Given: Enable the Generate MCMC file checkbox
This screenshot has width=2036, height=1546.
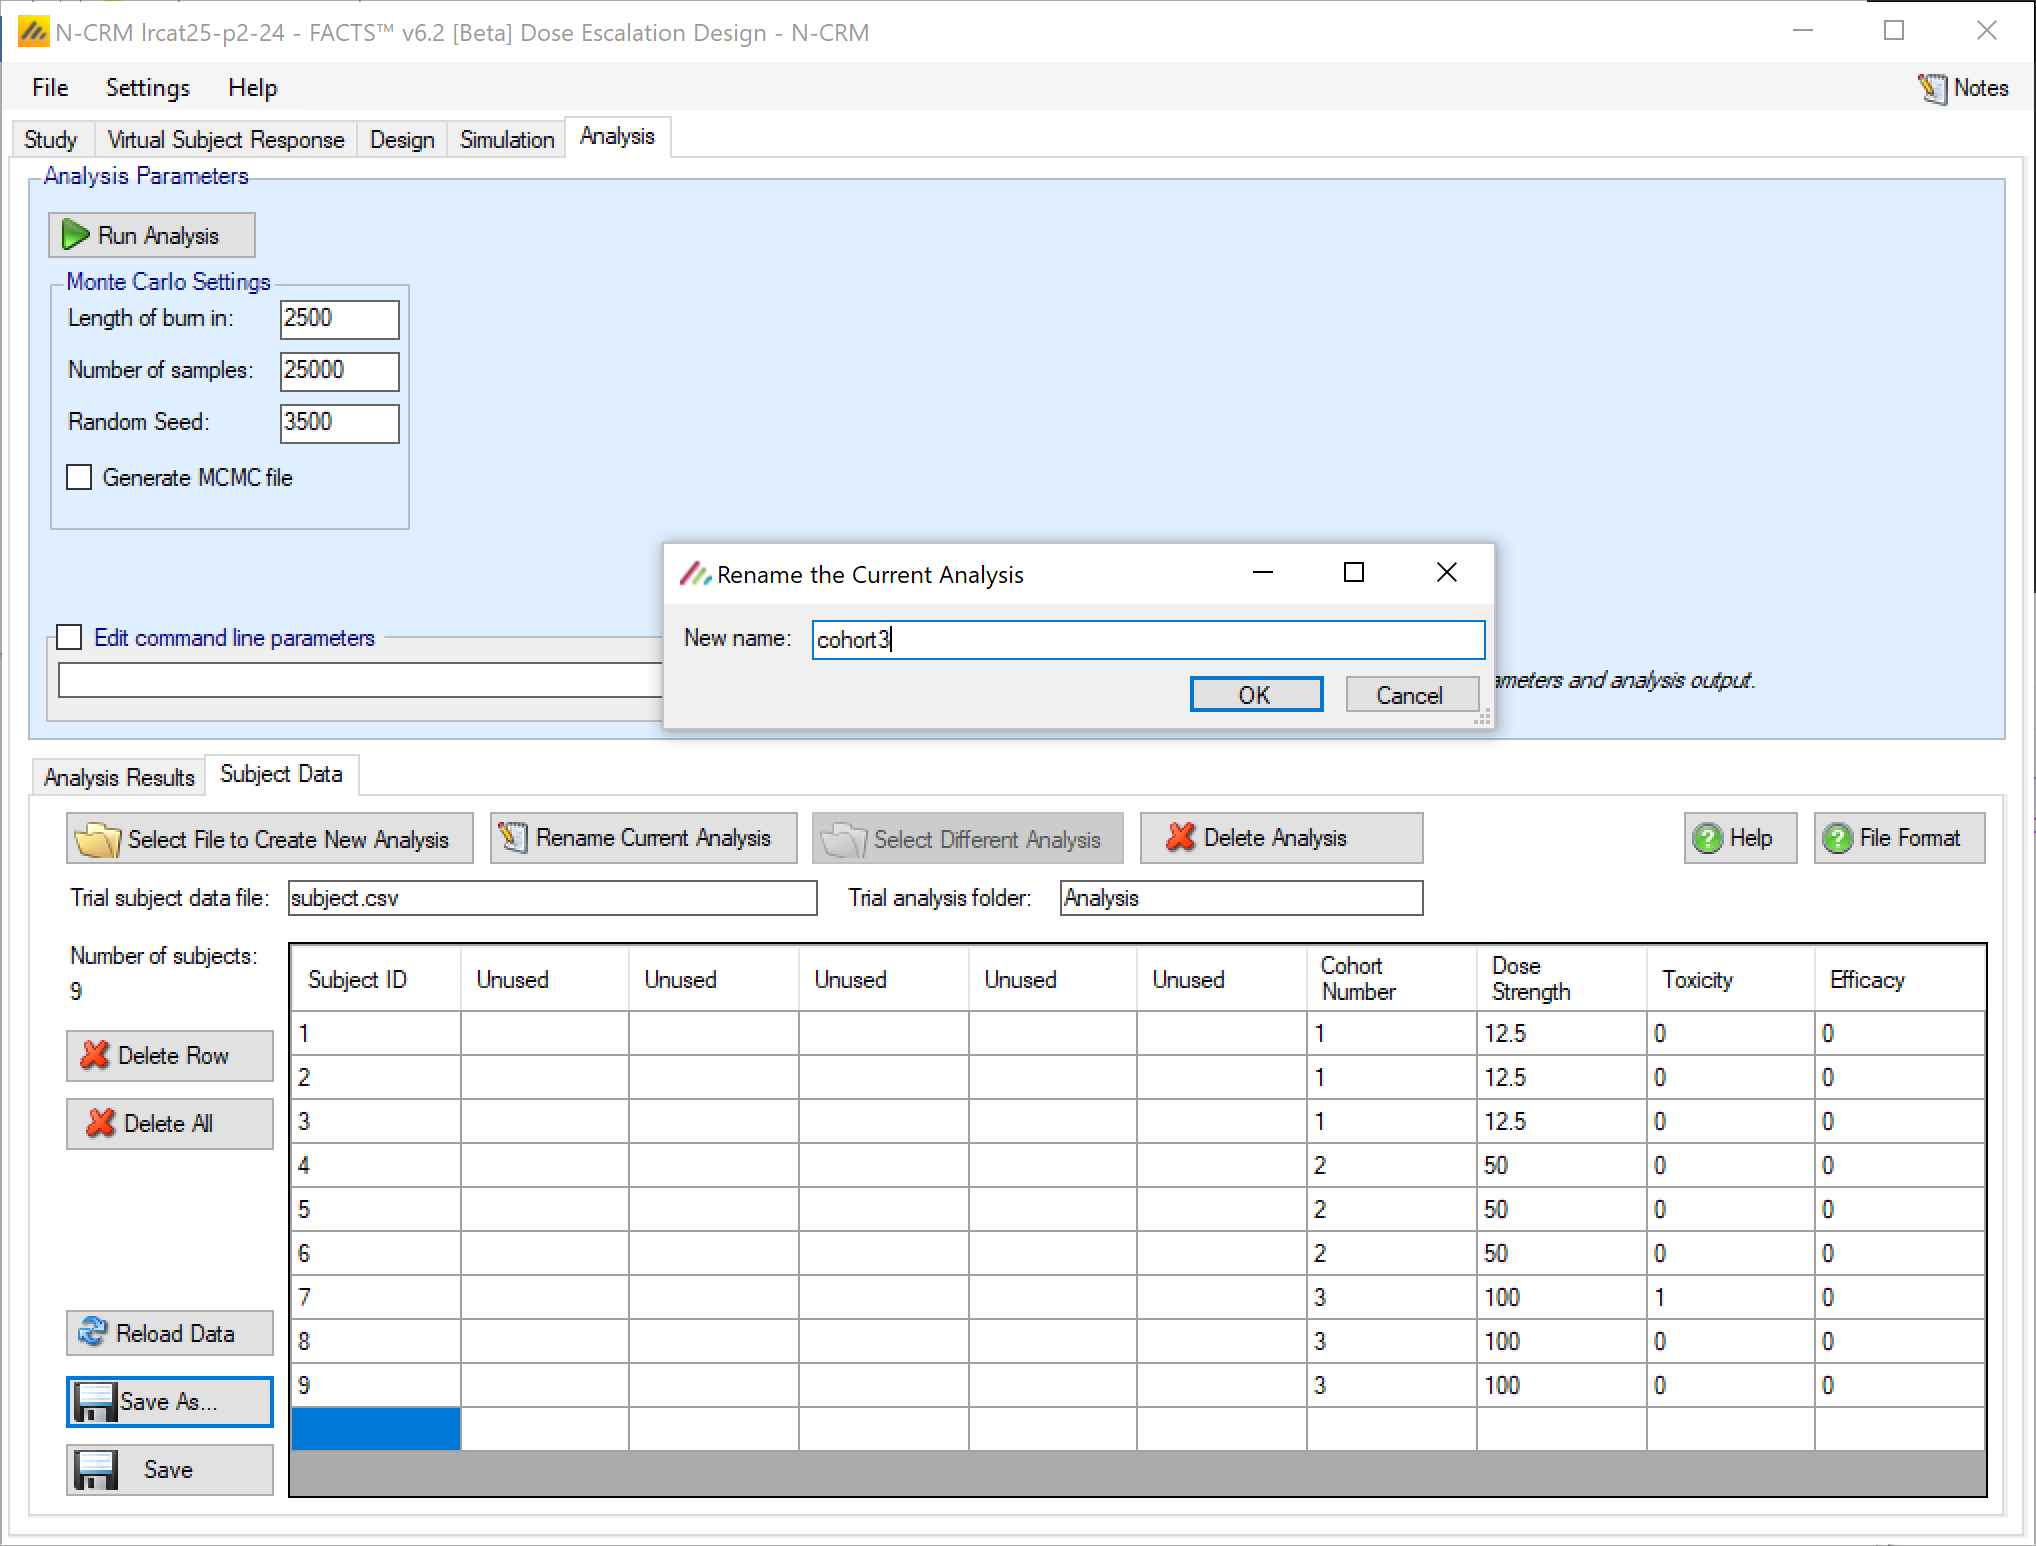Looking at the screenshot, I should pos(79,477).
